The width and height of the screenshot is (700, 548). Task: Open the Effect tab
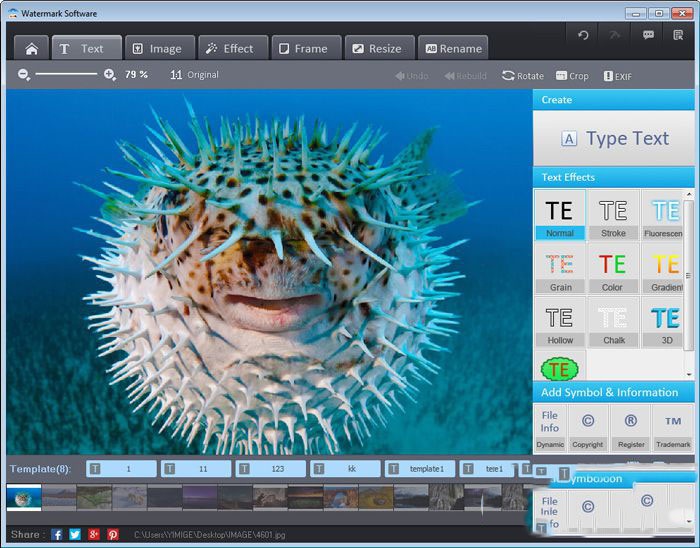coord(233,48)
